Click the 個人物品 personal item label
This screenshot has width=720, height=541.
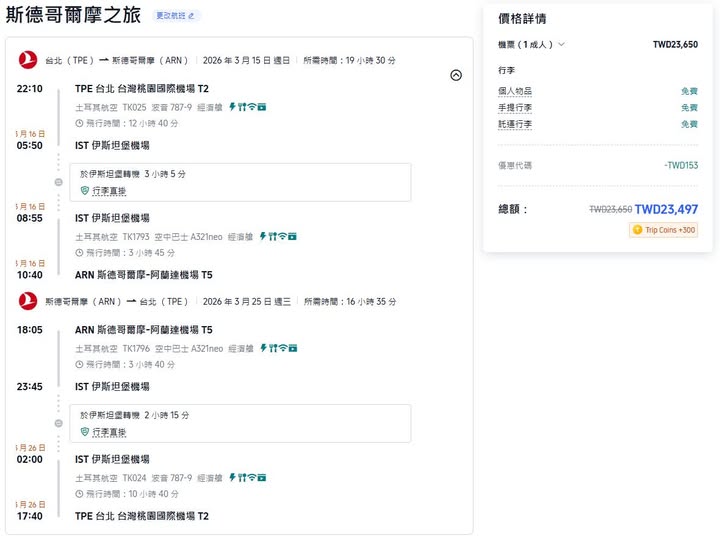(x=514, y=91)
